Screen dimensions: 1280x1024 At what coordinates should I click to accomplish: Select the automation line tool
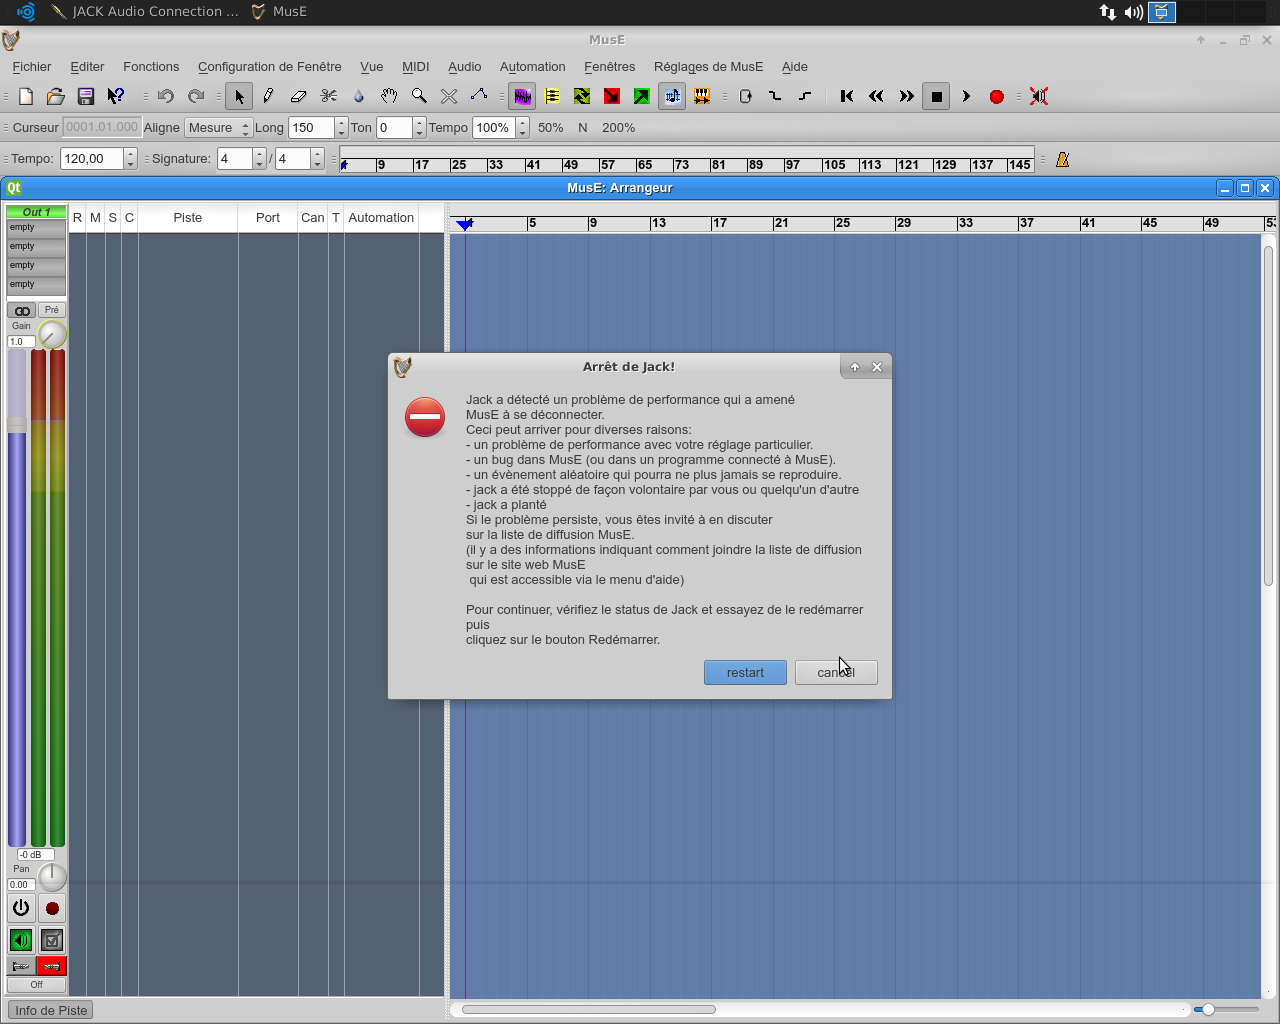coord(479,96)
